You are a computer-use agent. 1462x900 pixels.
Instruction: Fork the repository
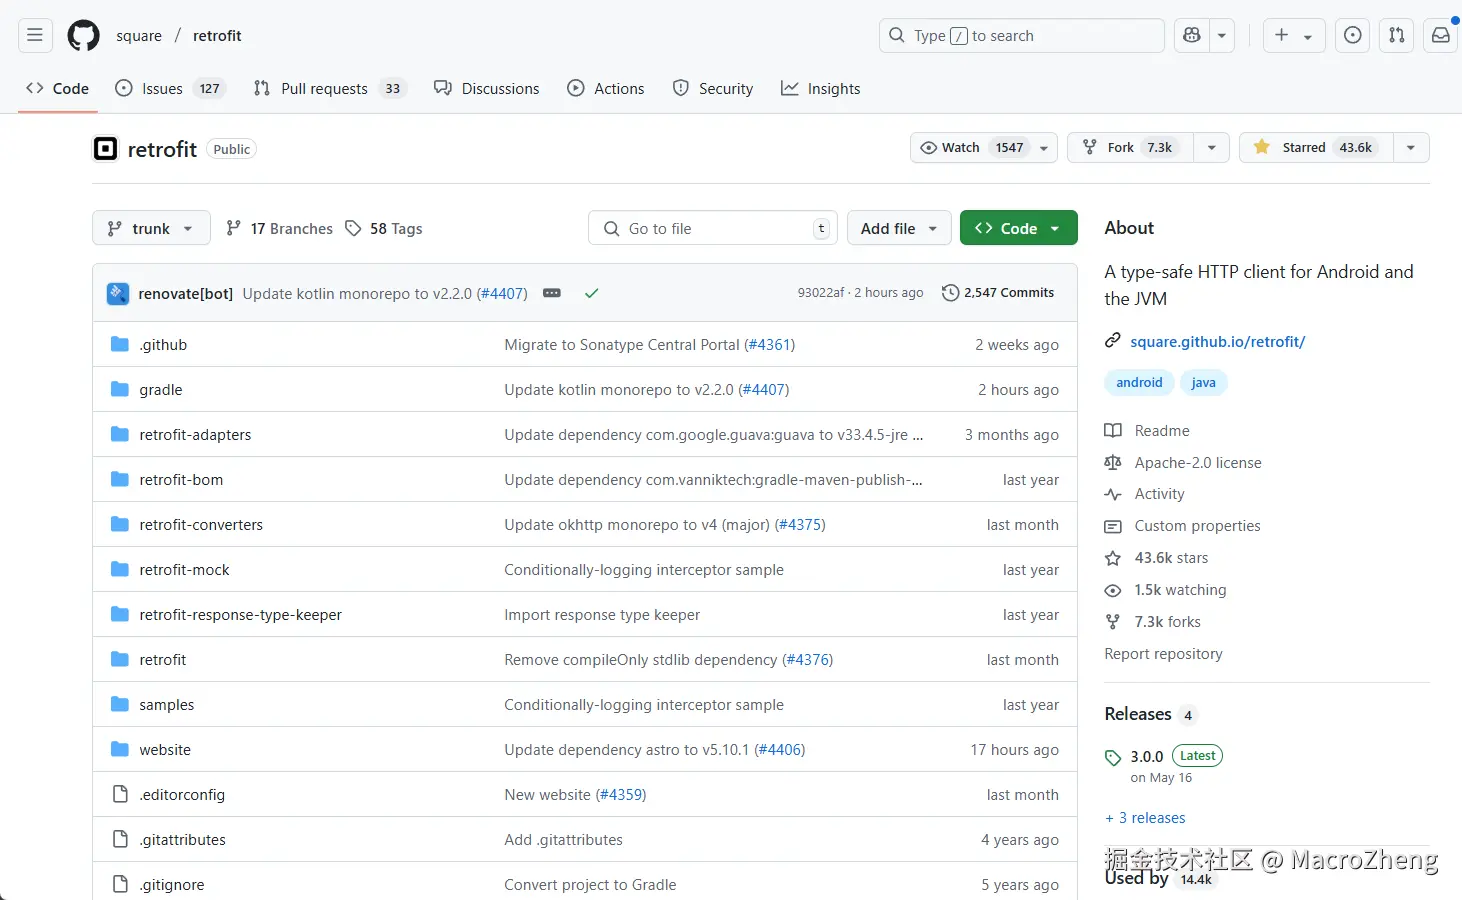[x=1131, y=148]
